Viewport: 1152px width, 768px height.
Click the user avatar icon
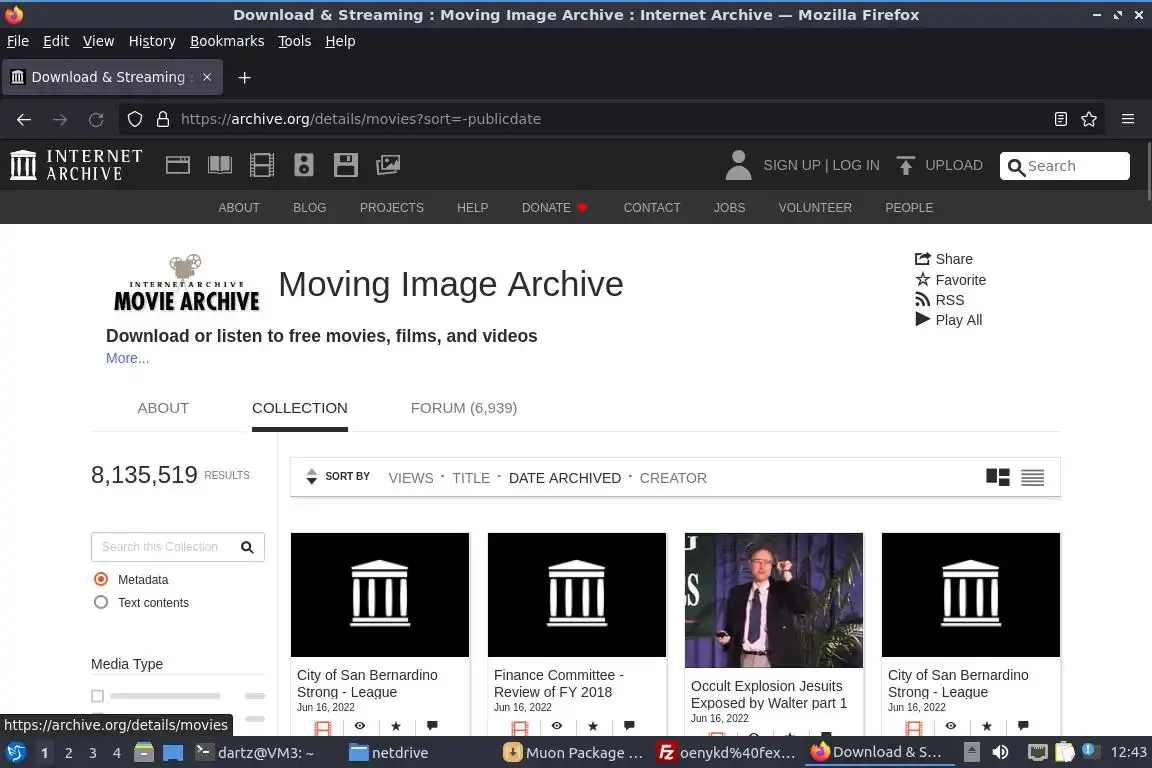[738, 165]
